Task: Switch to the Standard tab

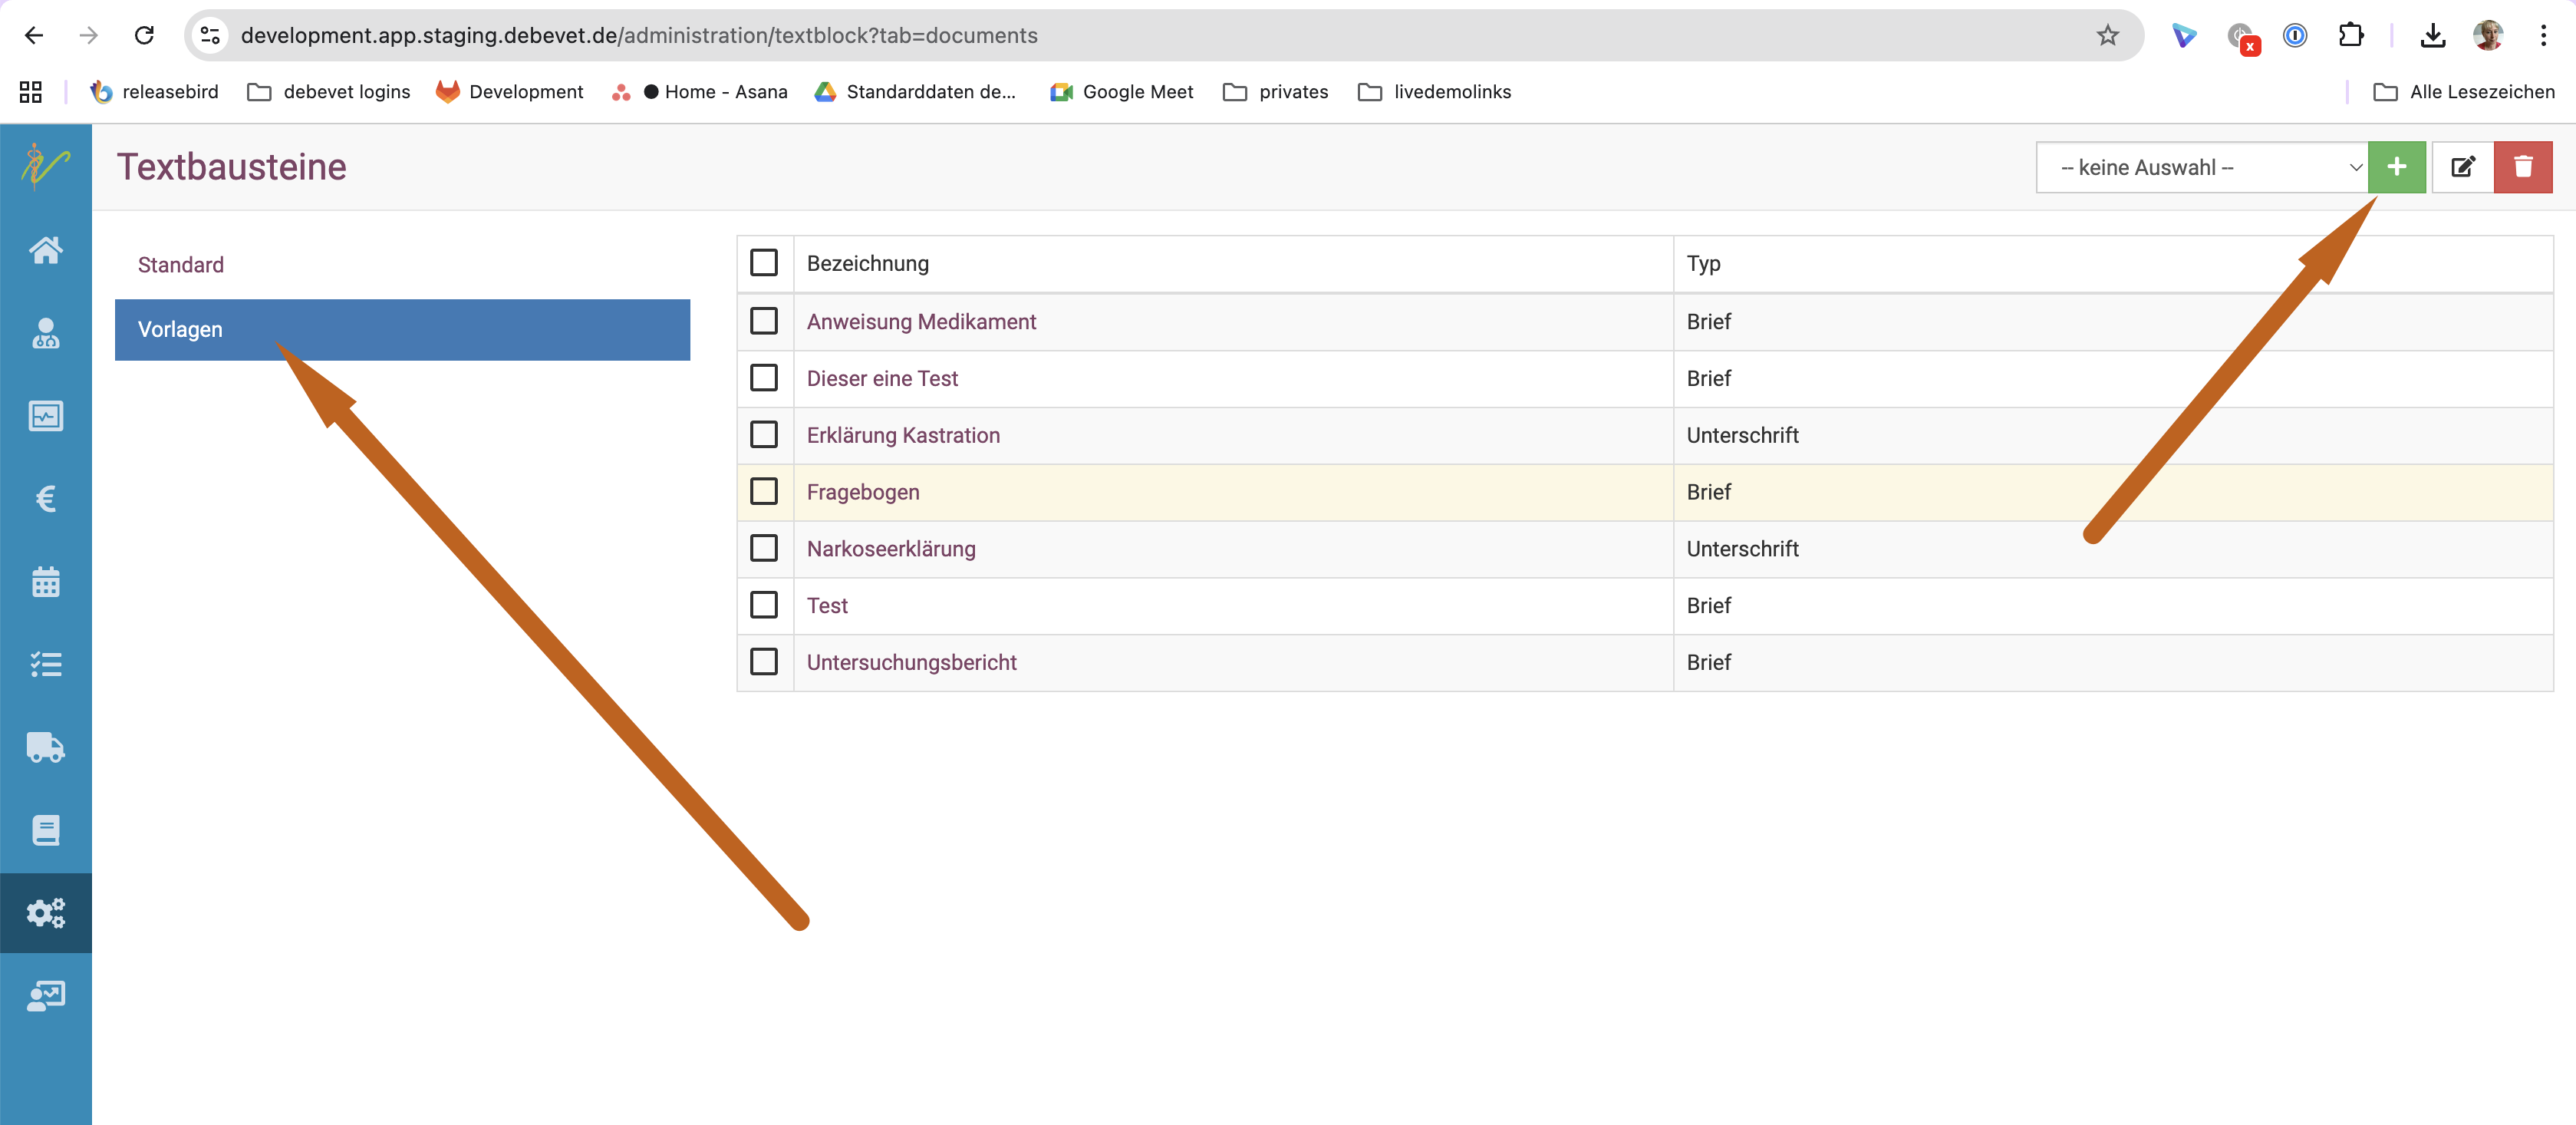Action: 181,265
